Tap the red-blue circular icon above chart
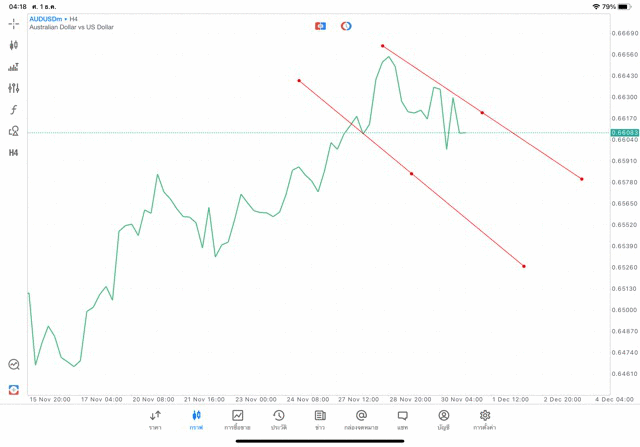Viewport: 640px width, 447px height. coord(346,26)
